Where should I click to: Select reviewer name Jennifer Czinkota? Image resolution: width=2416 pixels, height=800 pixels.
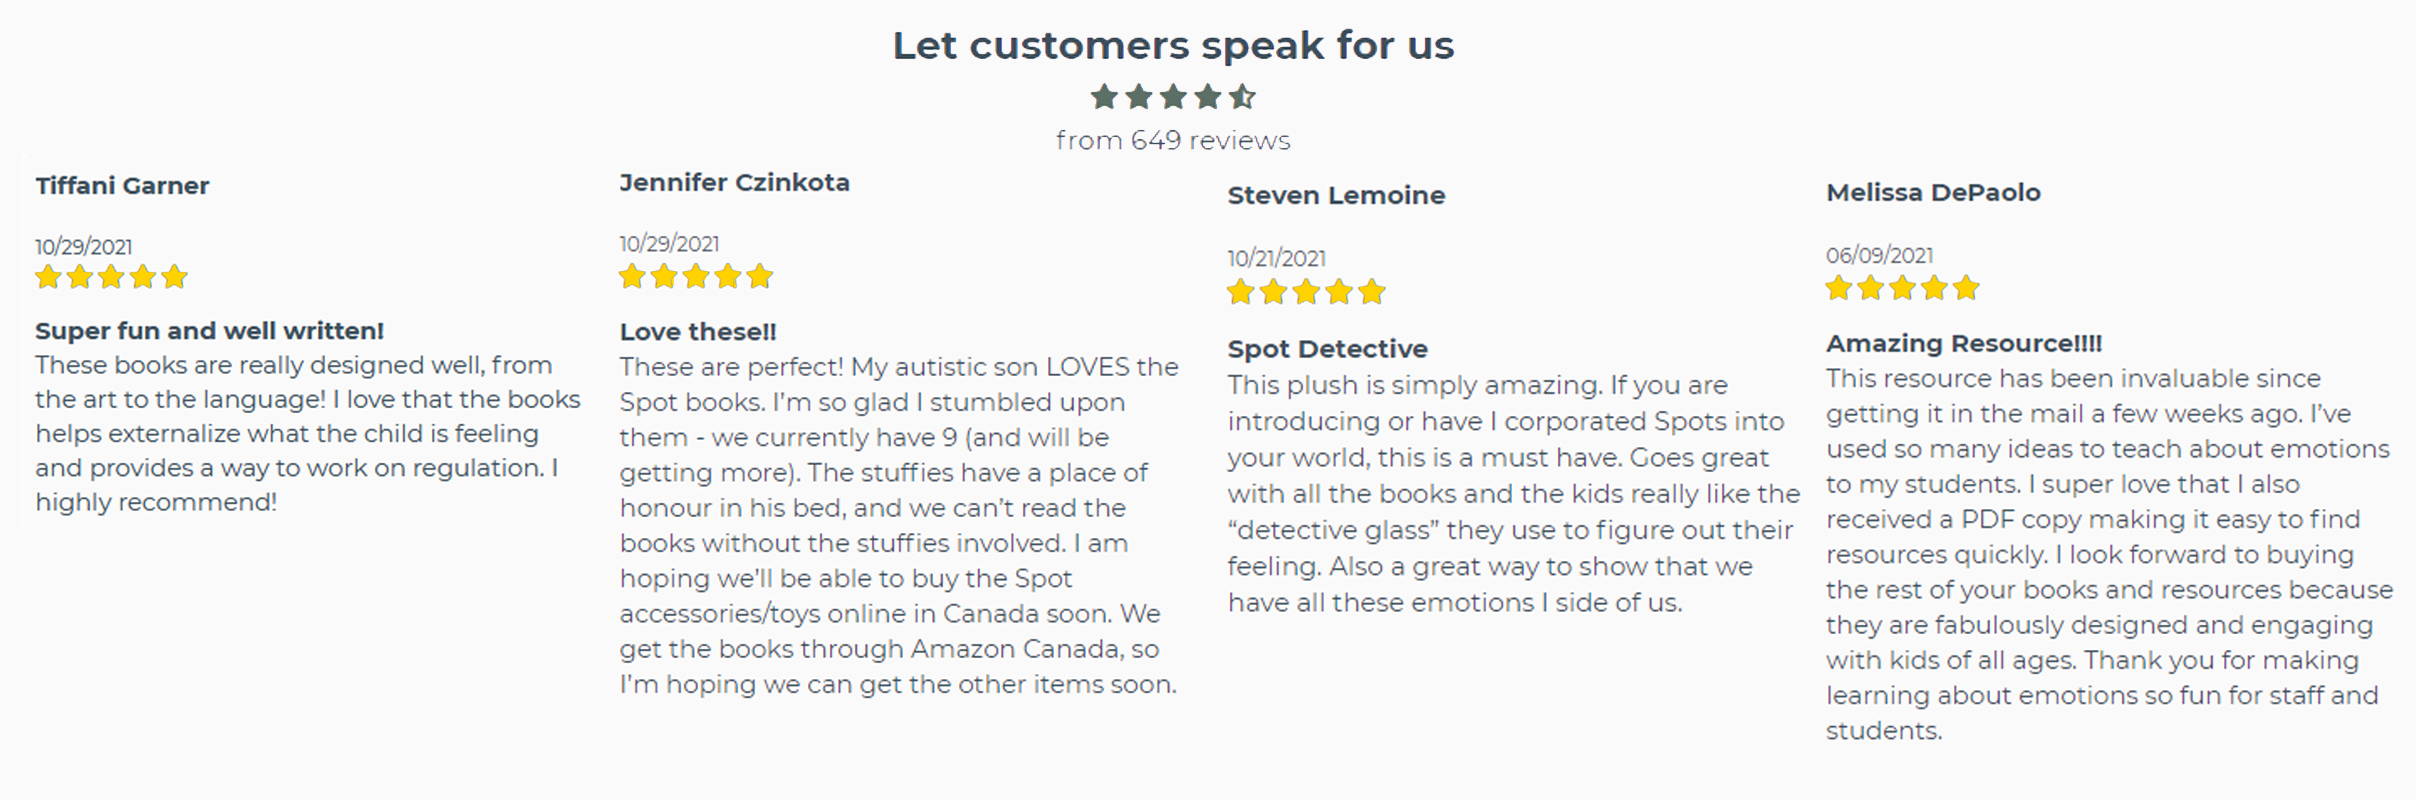coord(735,183)
